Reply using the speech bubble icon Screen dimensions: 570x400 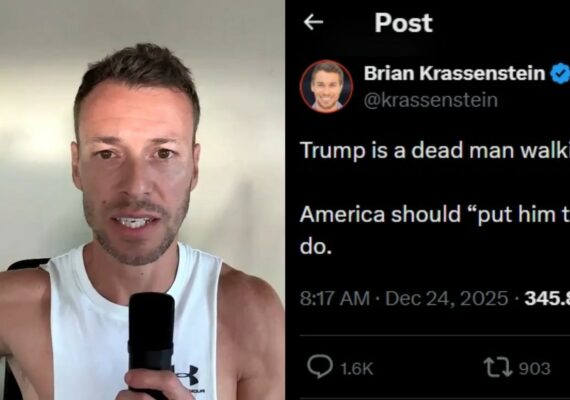pos(320,367)
